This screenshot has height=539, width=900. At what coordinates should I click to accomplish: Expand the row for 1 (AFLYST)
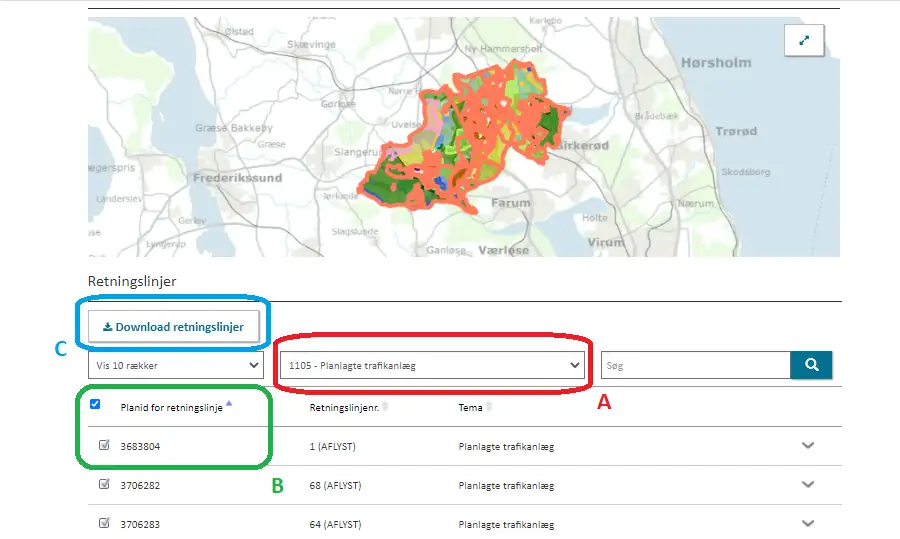(809, 446)
